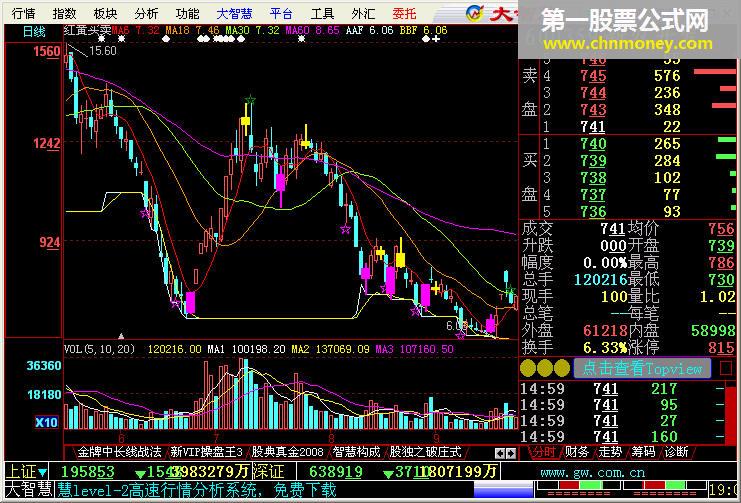Click the 1242 price axis value

click(x=47, y=143)
